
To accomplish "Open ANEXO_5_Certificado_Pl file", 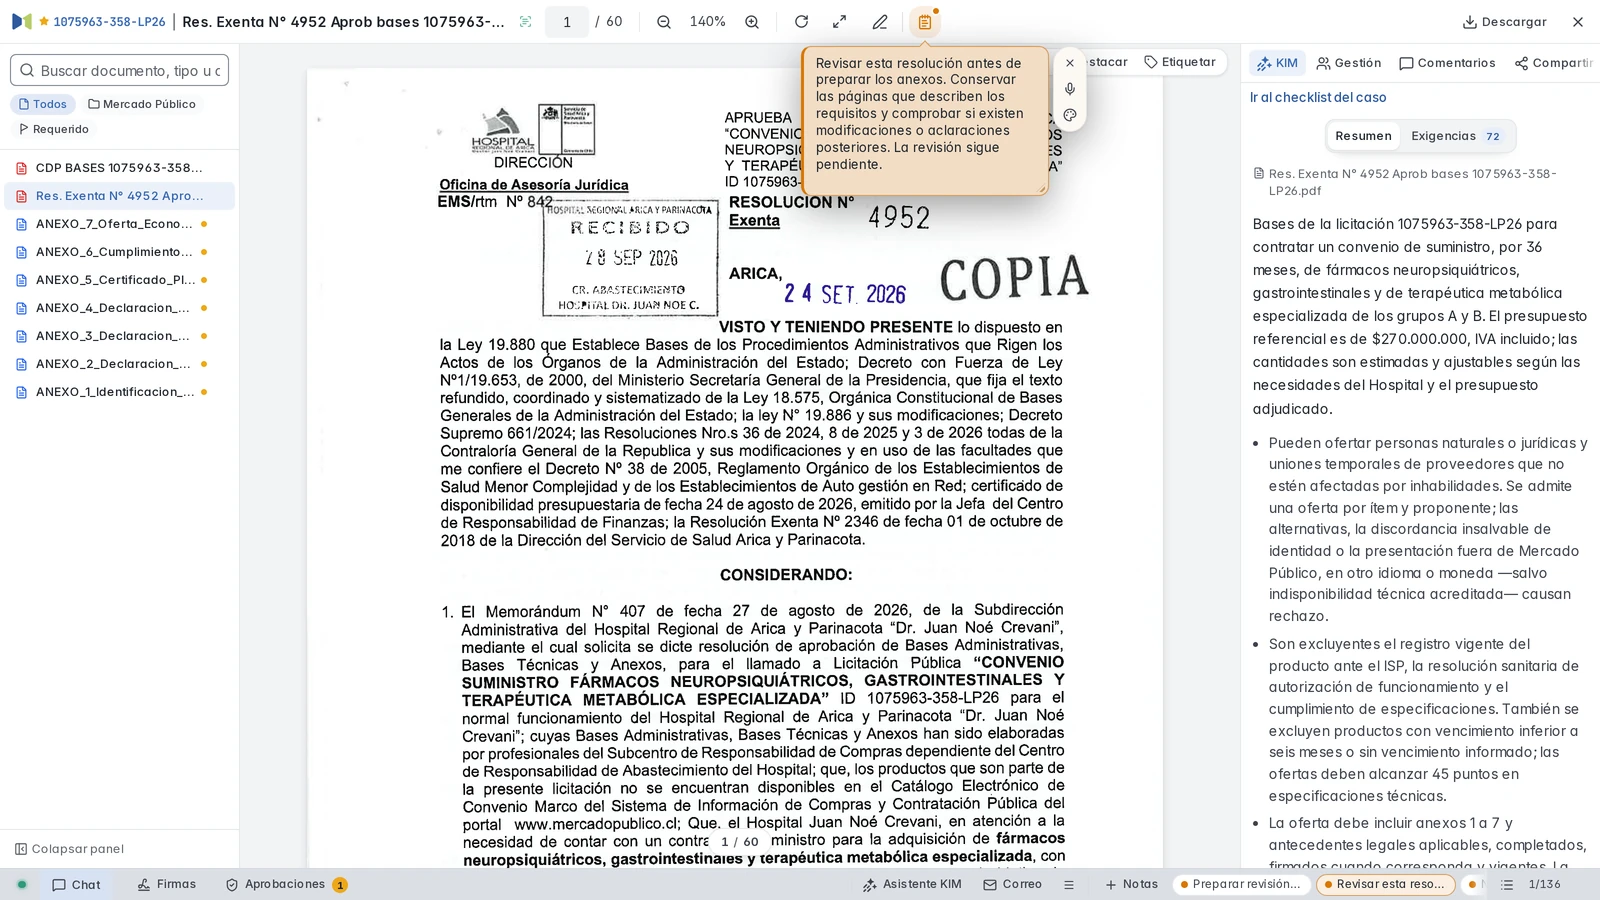I will tap(119, 280).
